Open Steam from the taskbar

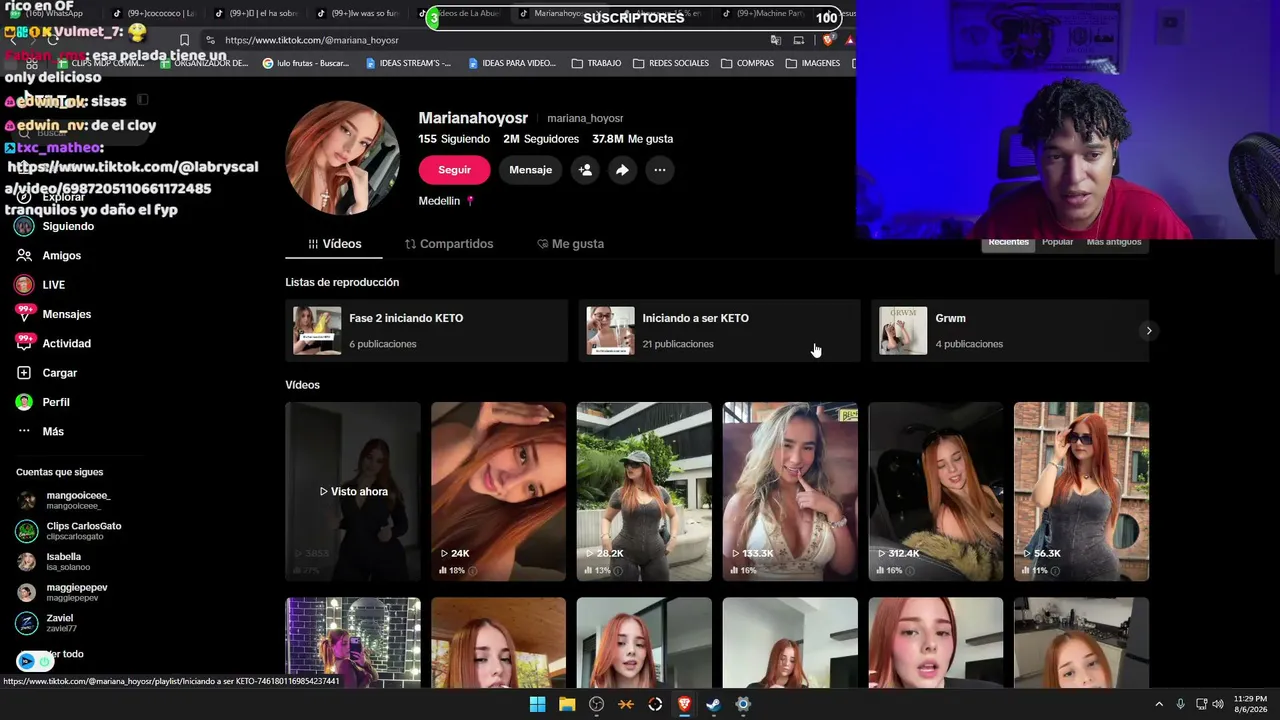[713, 704]
